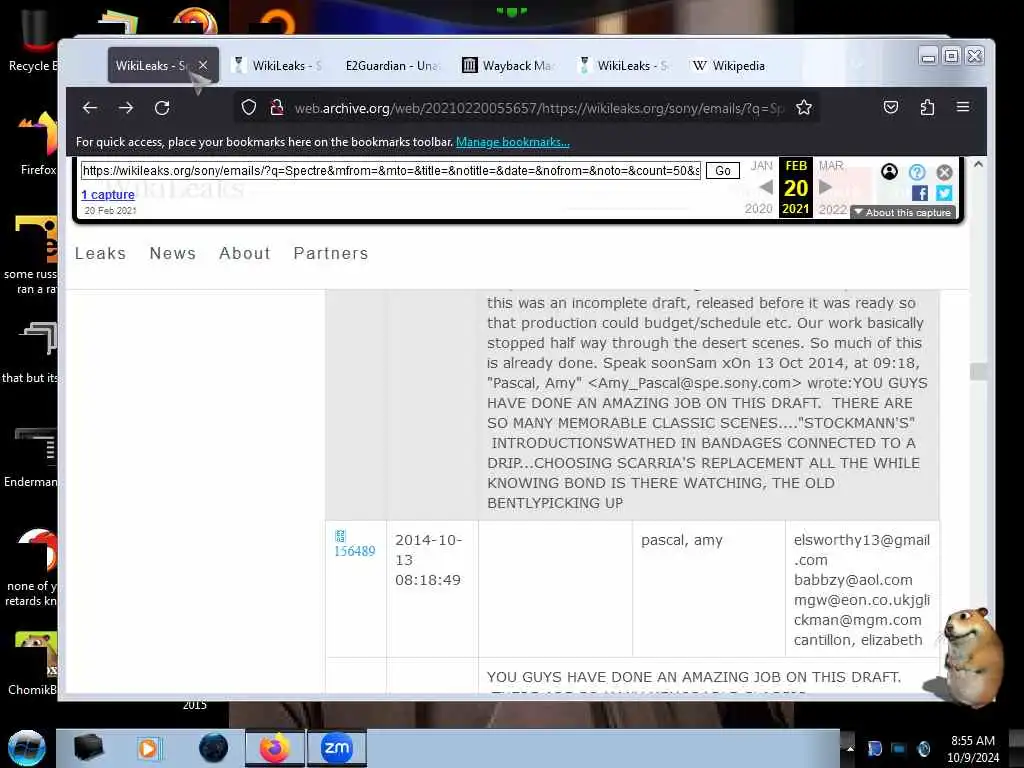The width and height of the screenshot is (1024, 768).
Task: Go to the next capture arrow
Action: pos(825,187)
